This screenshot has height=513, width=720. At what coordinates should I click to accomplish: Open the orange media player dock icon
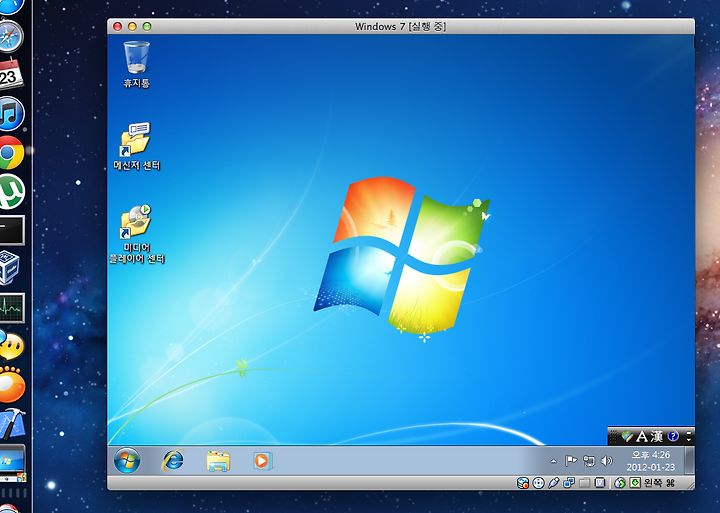coord(11,384)
